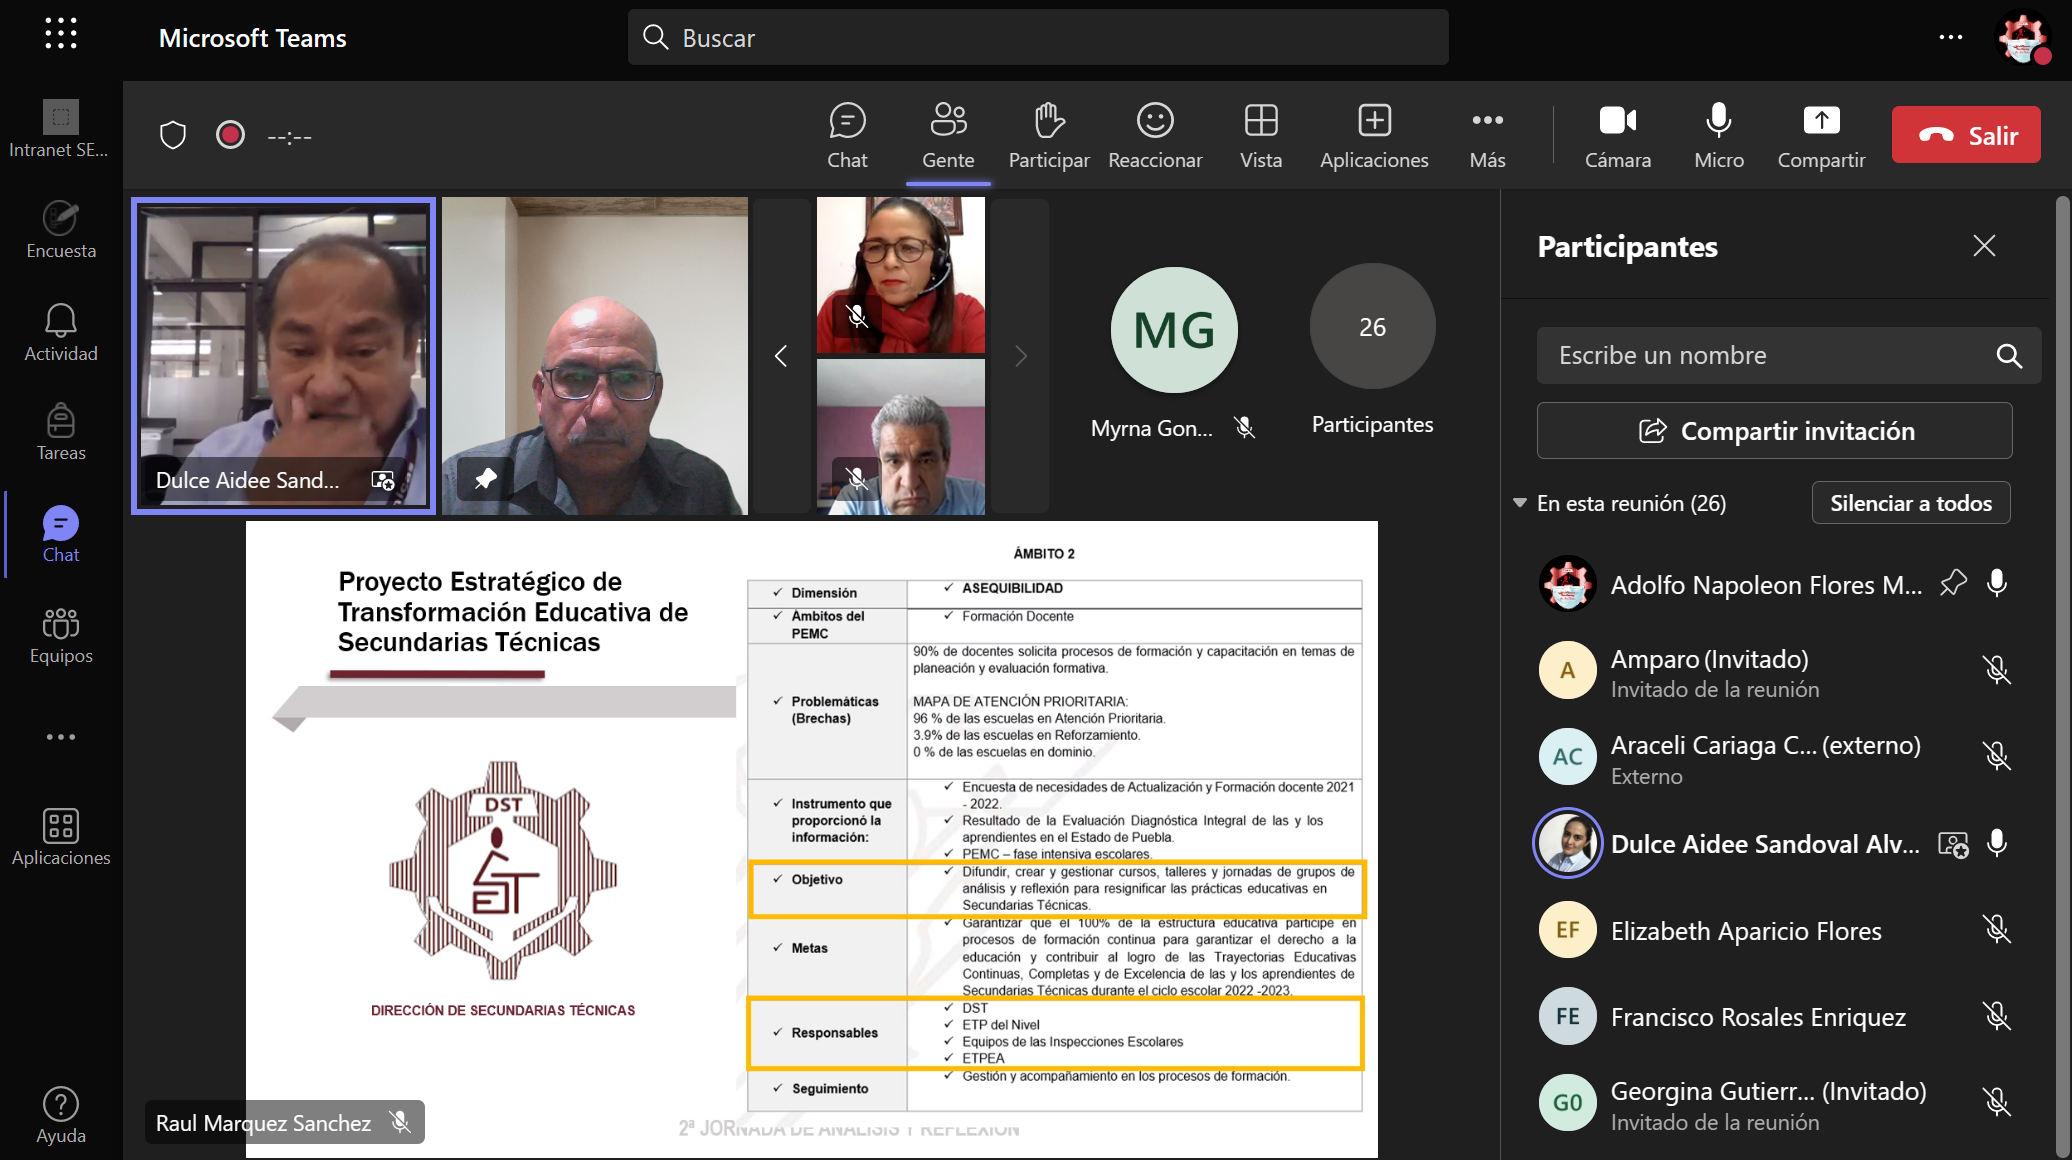
Task: Click the Compartir invitación button
Action: tap(1774, 431)
